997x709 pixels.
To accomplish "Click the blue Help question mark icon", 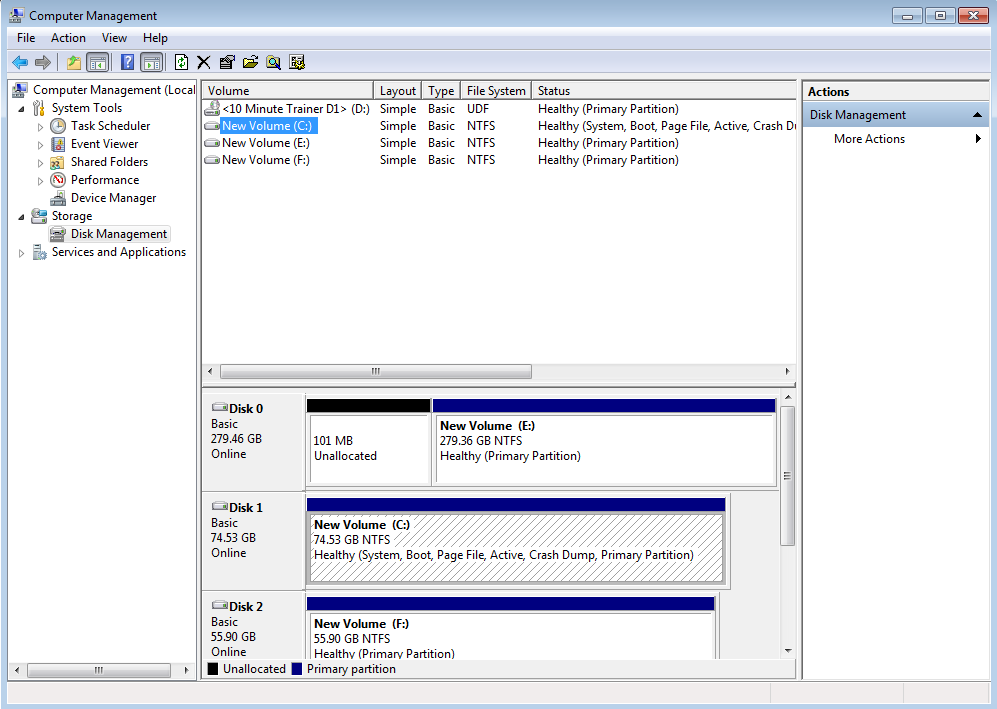I will click(127, 62).
